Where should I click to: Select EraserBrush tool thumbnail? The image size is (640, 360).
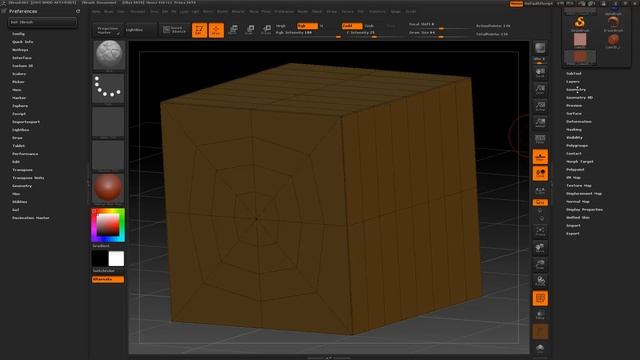coord(613,23)
